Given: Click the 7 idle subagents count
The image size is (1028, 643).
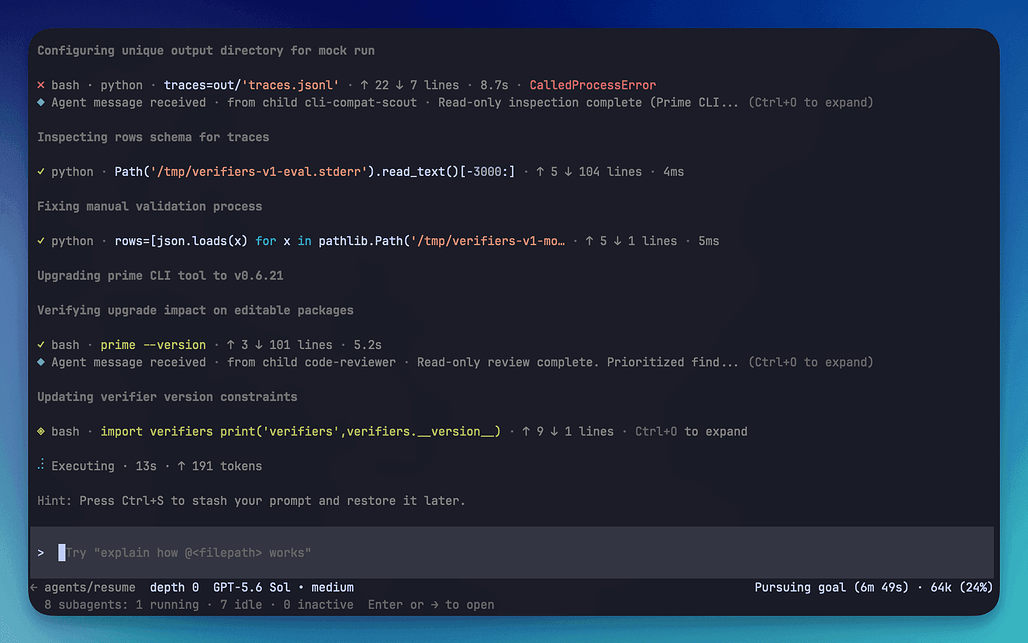Looking at the screenshot, I should click(241, 605).
